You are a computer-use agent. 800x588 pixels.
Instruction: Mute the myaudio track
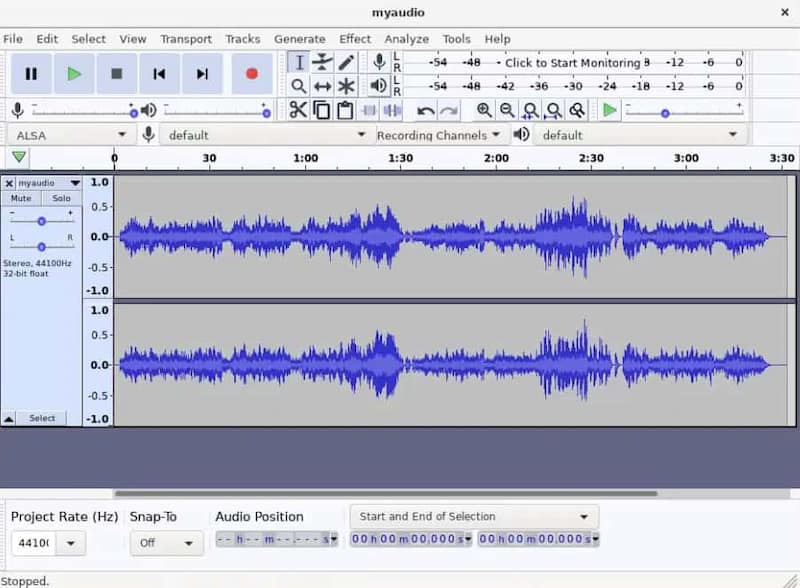tap(21, 198)
